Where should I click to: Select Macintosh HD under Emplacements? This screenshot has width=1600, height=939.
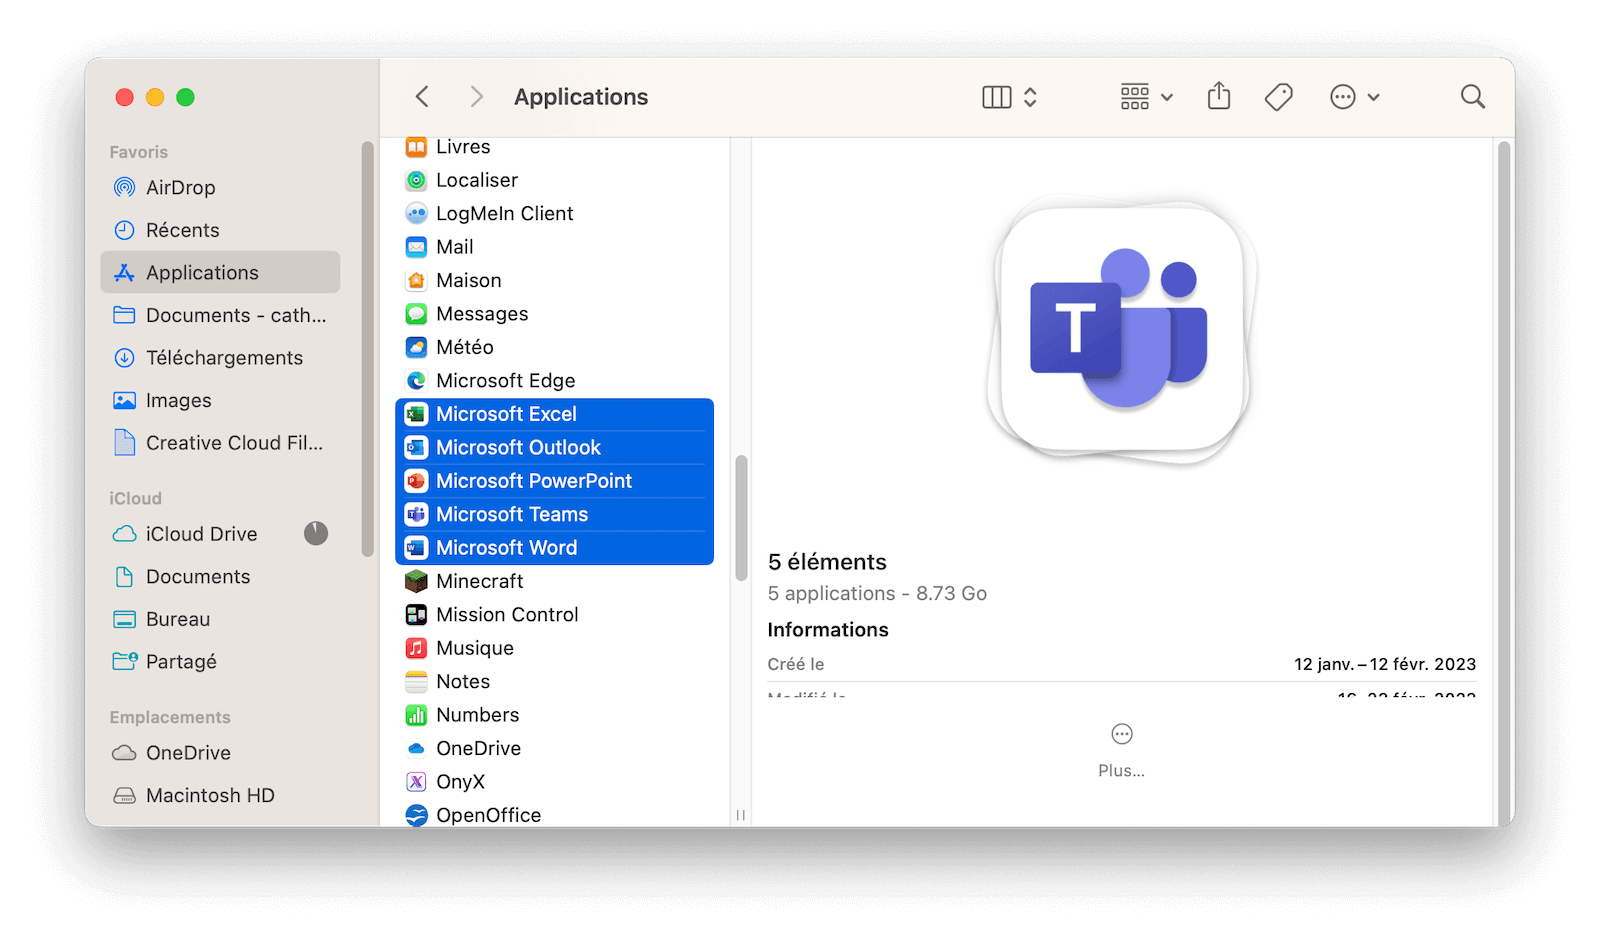pyautogui.click(x=210, y=796)
